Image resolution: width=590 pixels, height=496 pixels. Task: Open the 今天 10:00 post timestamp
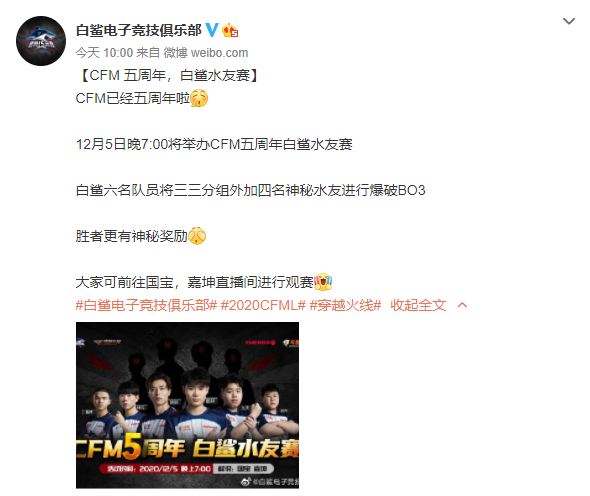[104, 53]
